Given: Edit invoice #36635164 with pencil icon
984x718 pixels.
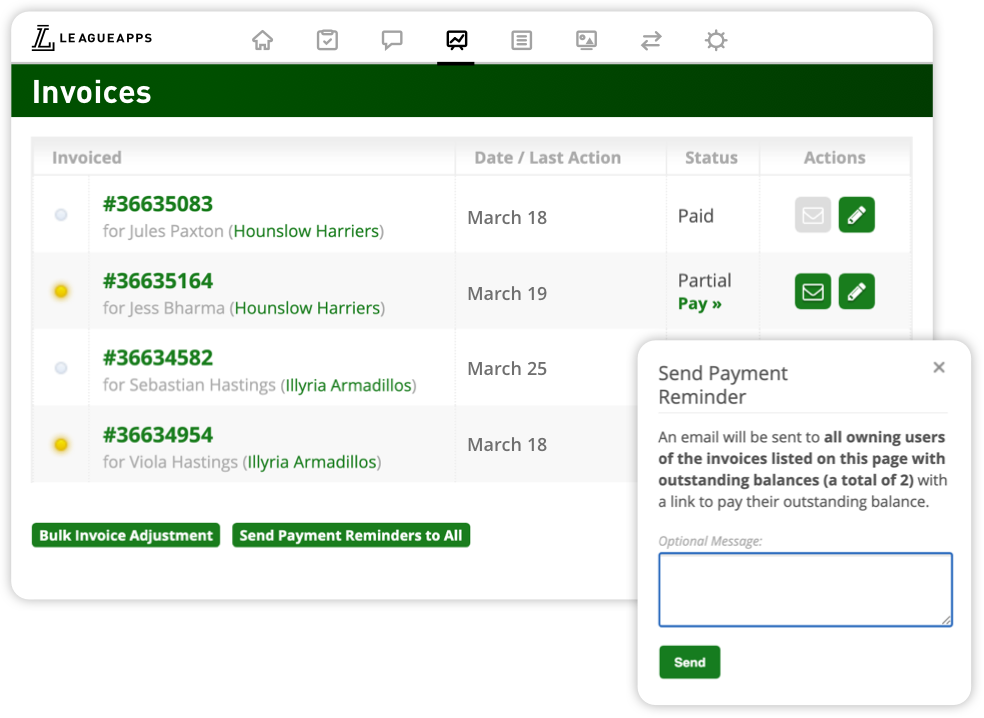Looking at the screenshot, I should [x=857, y=291].
